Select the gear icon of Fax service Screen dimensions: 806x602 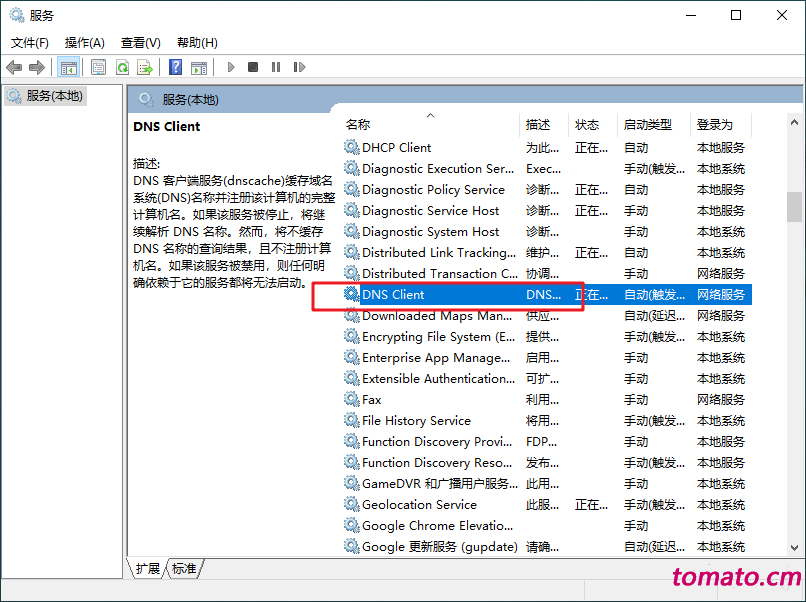point(352,399)
